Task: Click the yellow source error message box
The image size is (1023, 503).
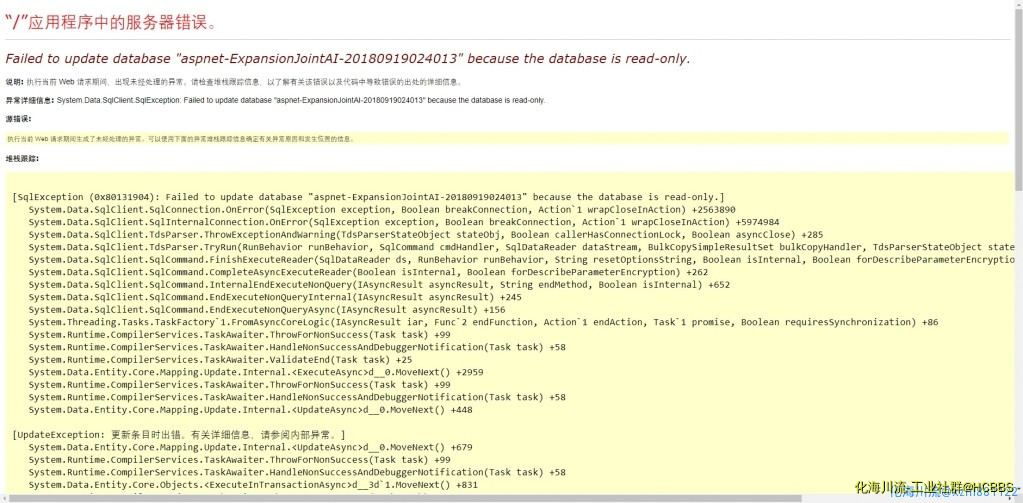Action: coord(180,139)
